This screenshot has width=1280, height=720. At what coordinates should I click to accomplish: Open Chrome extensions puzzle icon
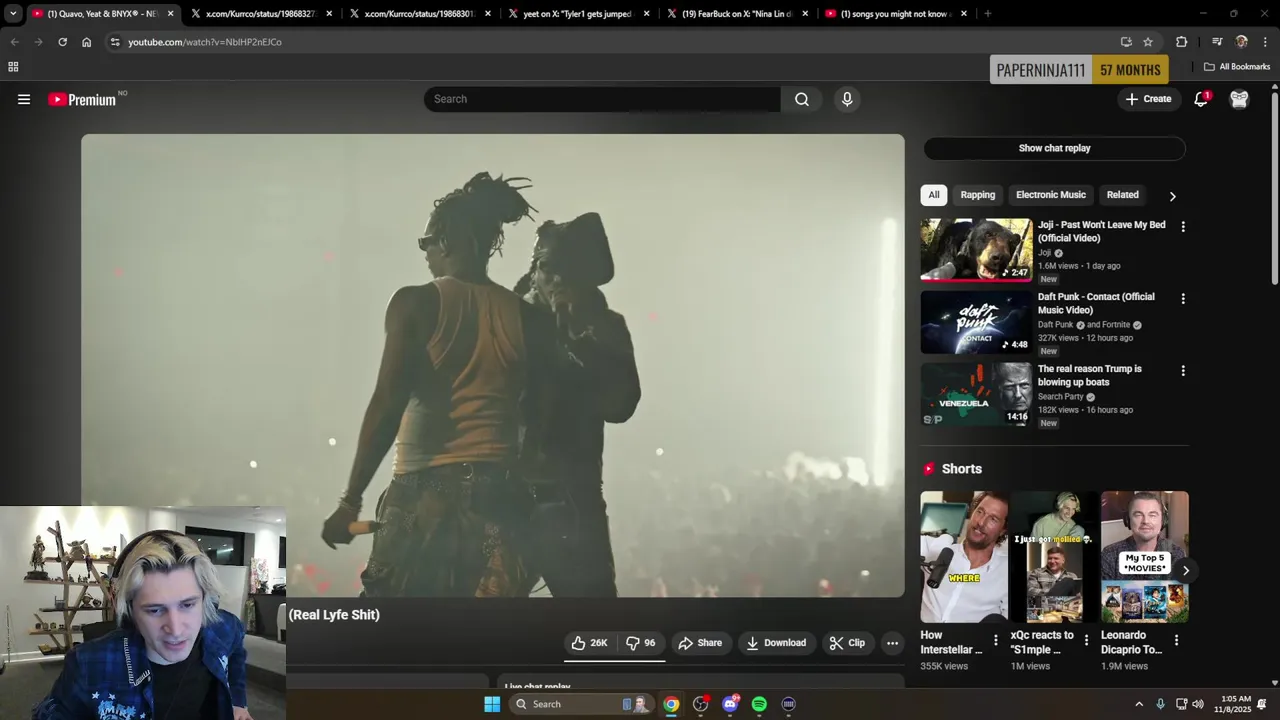[x=1182, y=42]
